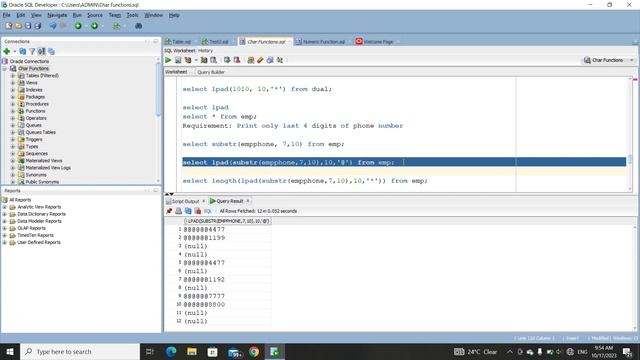Click the SQL link in Query Result toolbar
This screenshot has width=640, height=360.
point(208,211)
